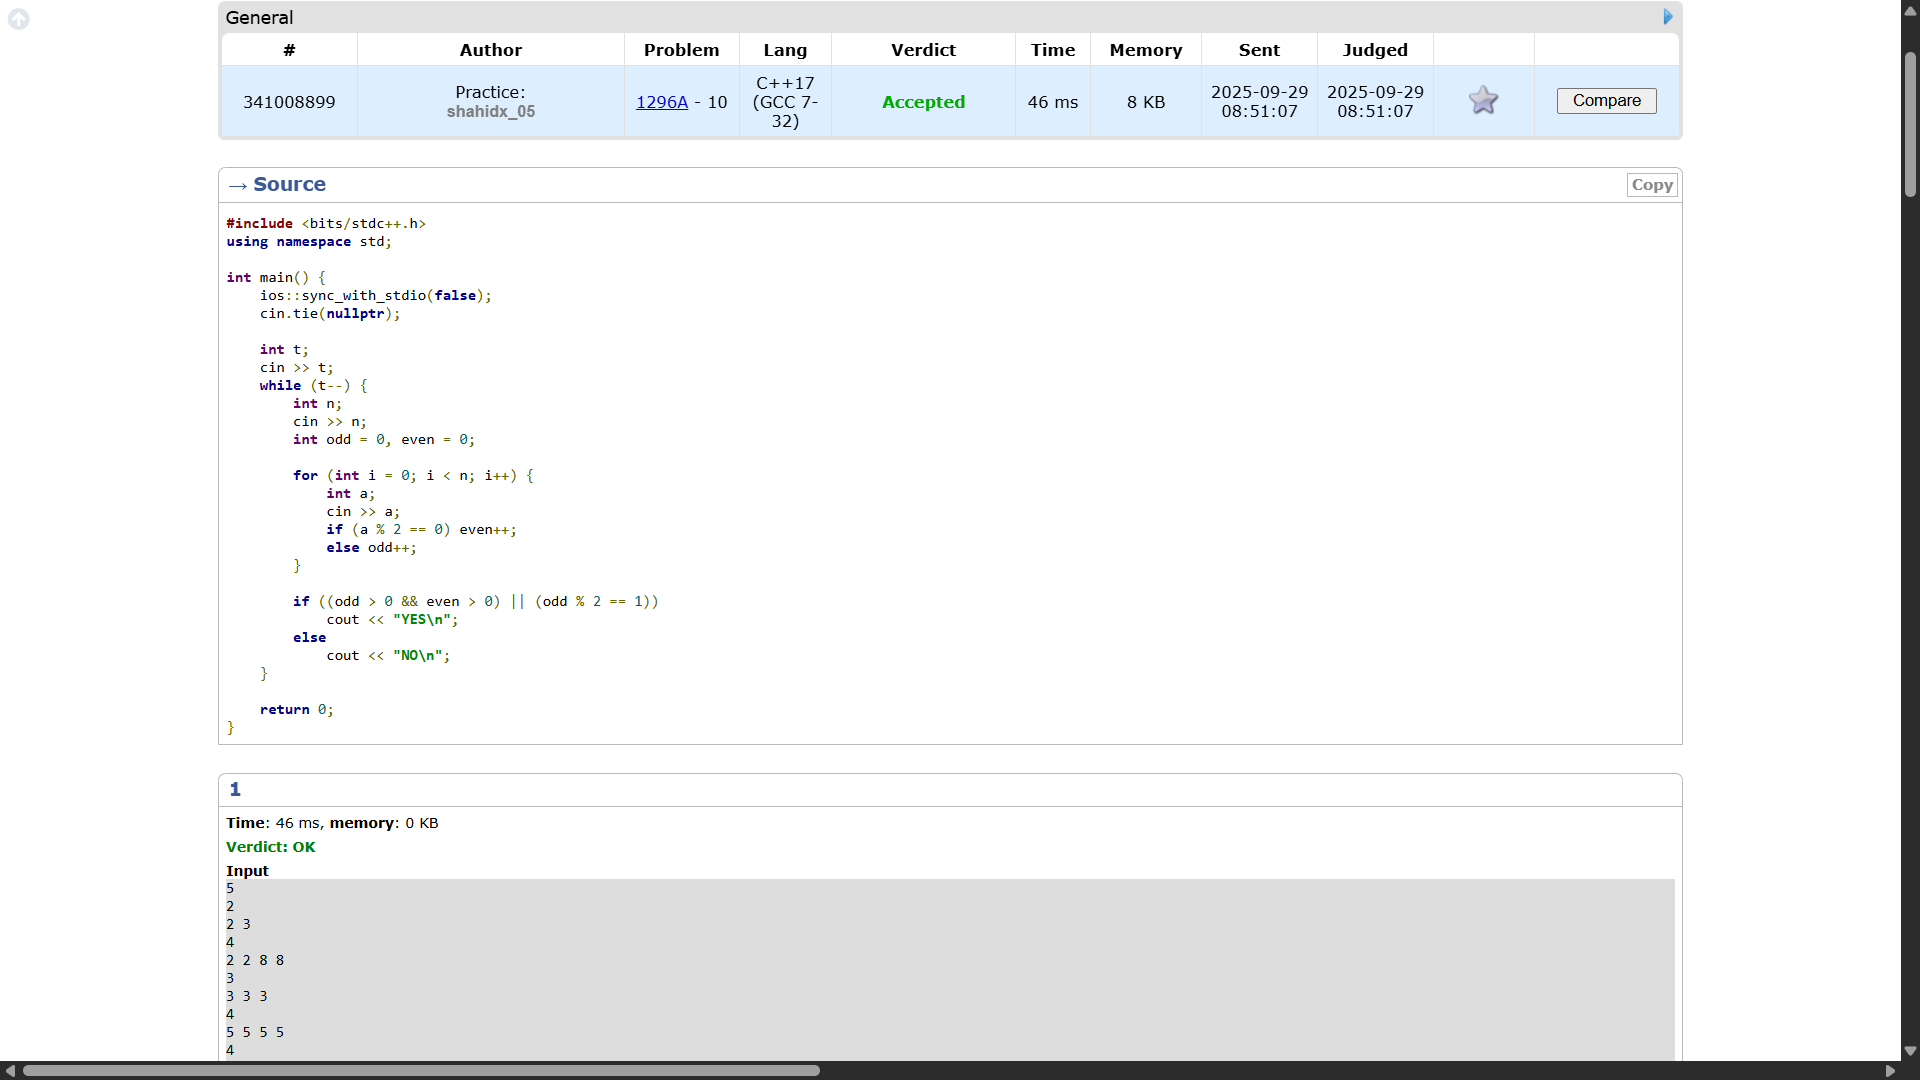This screenshot has height=1080, width=1920.
Task: Click the horizontal scrollbar thumb at the bottom
Action: tap(420, 1071)
